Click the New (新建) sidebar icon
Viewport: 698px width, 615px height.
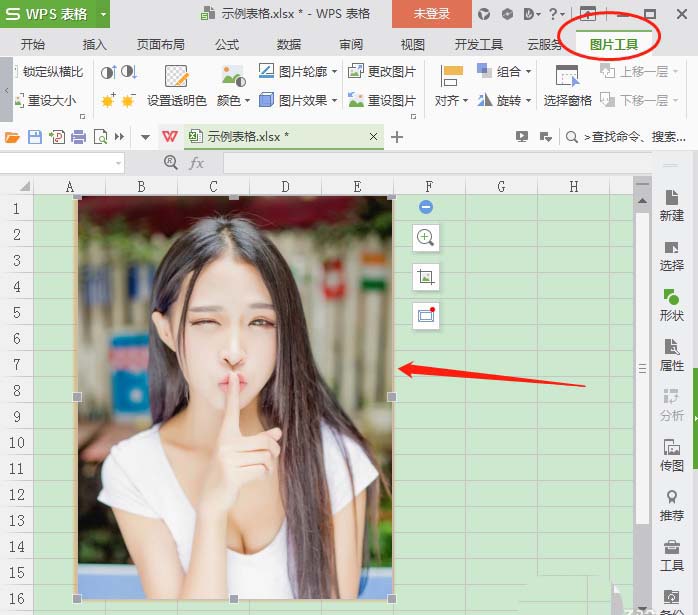click(672, 205)
